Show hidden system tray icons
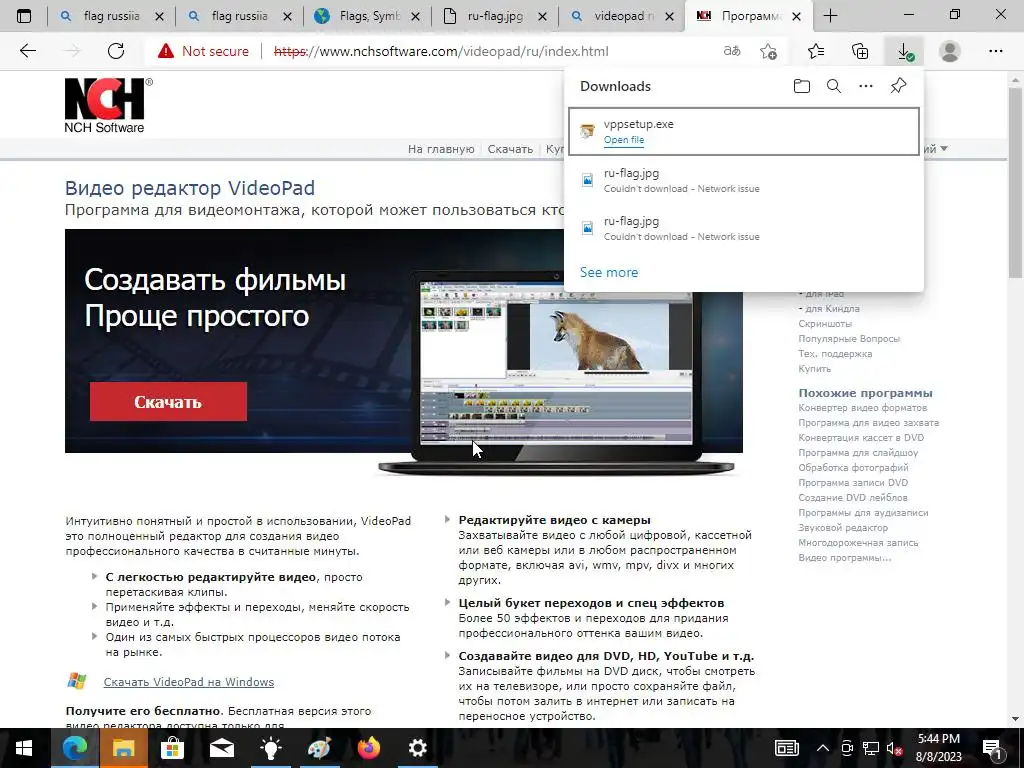The image size is (1024, 768). click(x=823, y=748)
